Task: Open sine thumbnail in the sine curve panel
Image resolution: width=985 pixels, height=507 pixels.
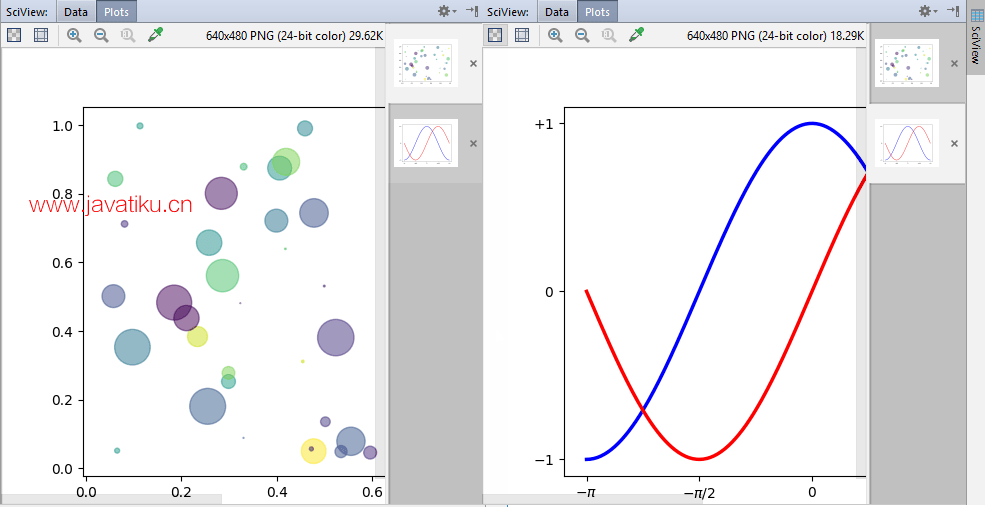Action: tap(907, 143)
